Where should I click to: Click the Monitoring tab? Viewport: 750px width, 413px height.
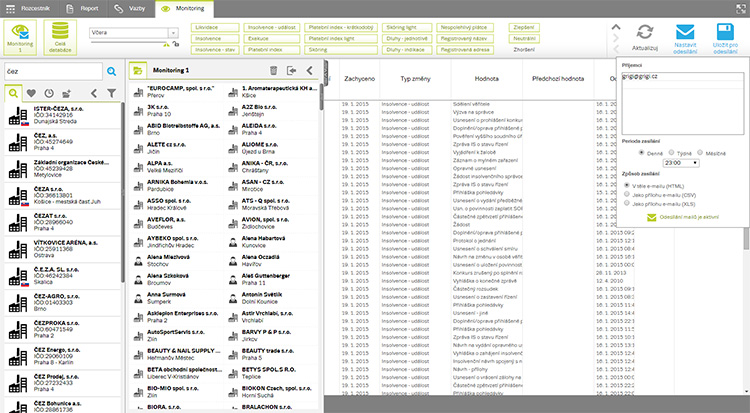pos(184,9)
